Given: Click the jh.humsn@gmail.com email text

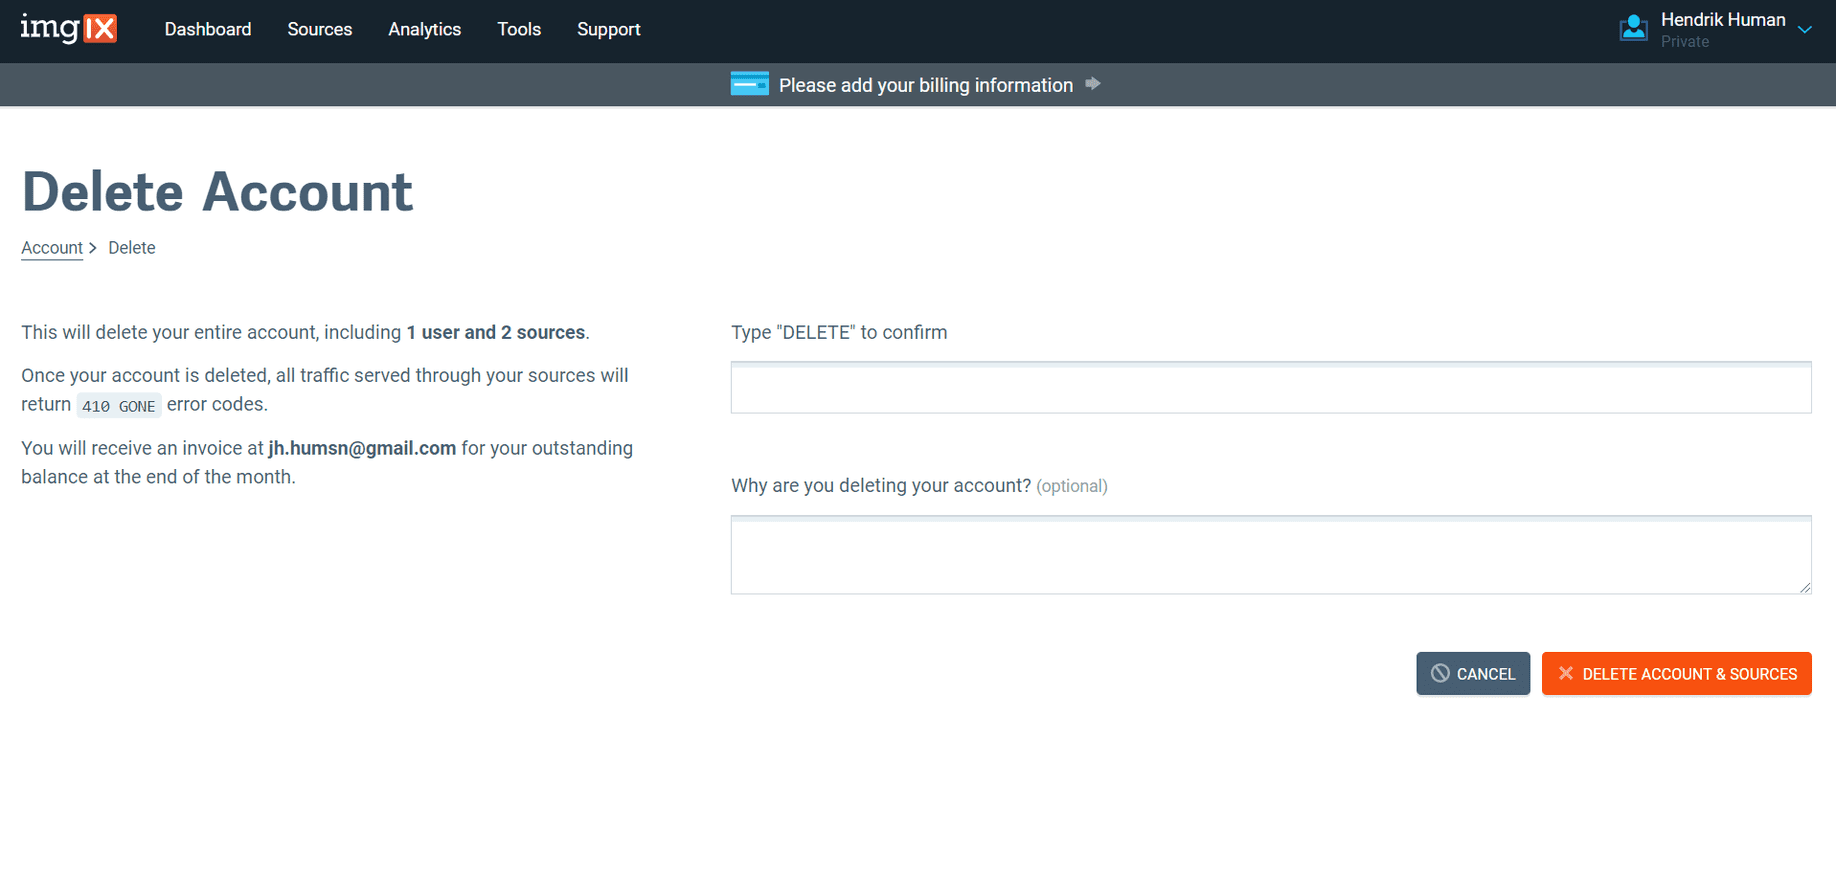Looking at the screenshot, I should tap(362, 448).
